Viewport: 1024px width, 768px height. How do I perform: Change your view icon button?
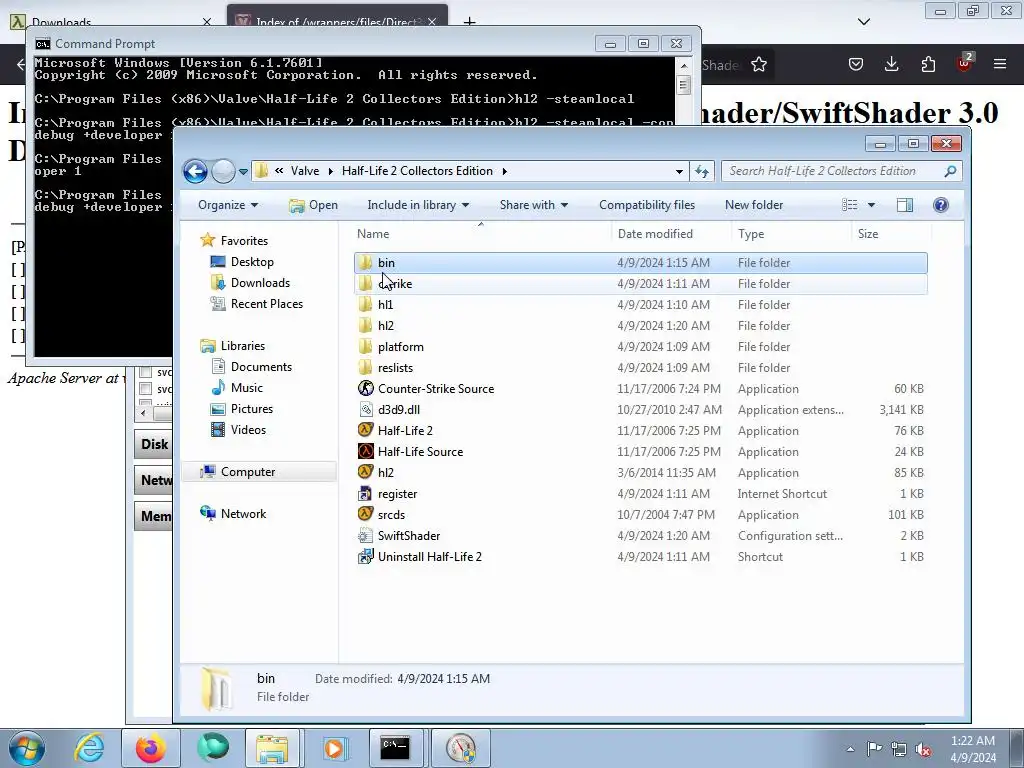click(850, 205)
